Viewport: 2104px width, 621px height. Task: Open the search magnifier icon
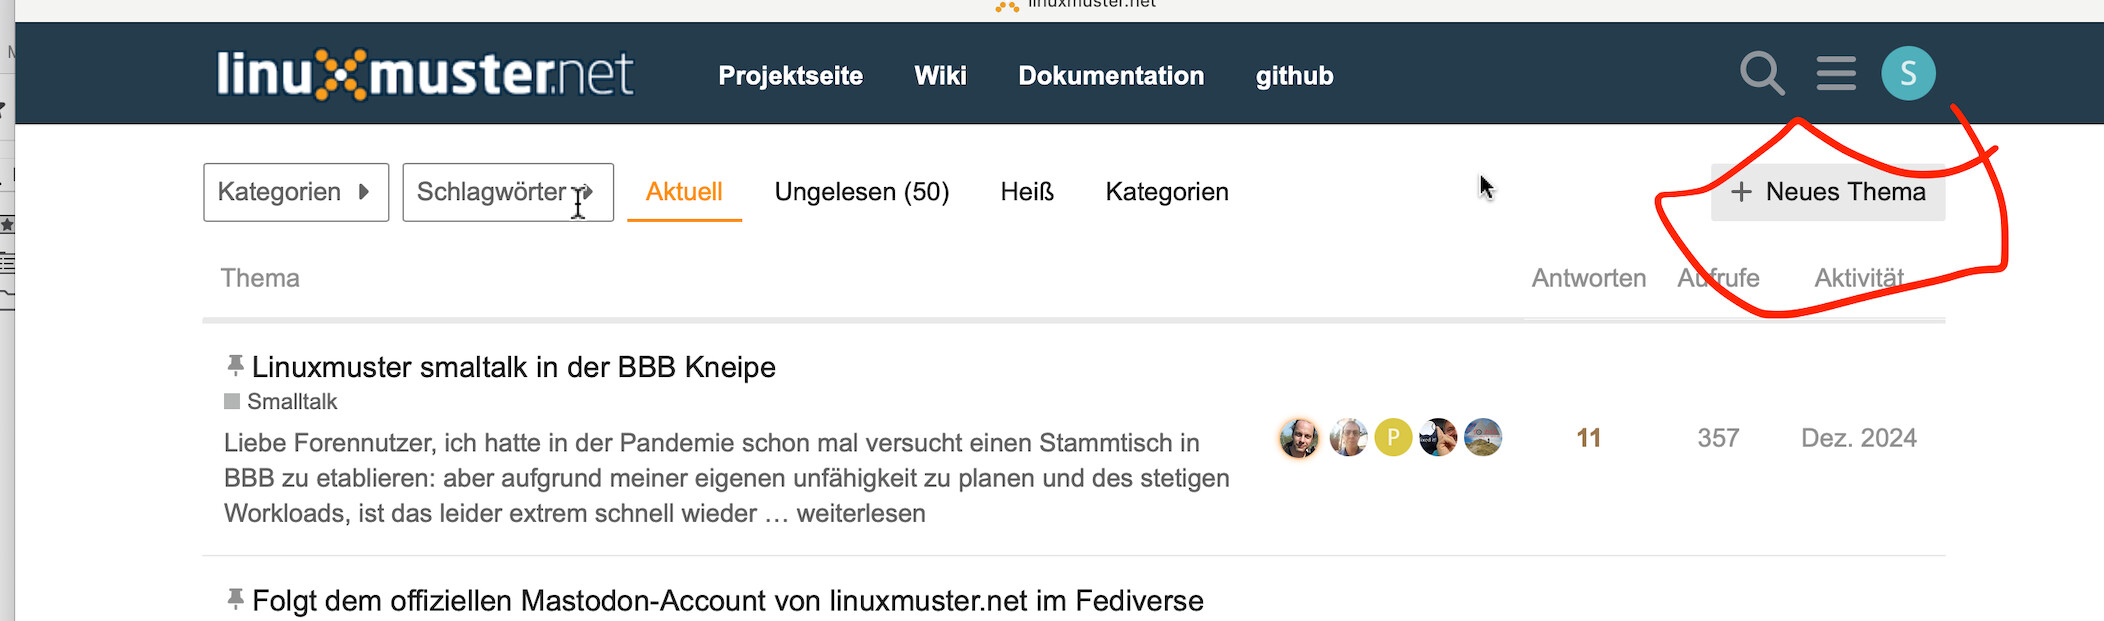(x=1762, y=73)
